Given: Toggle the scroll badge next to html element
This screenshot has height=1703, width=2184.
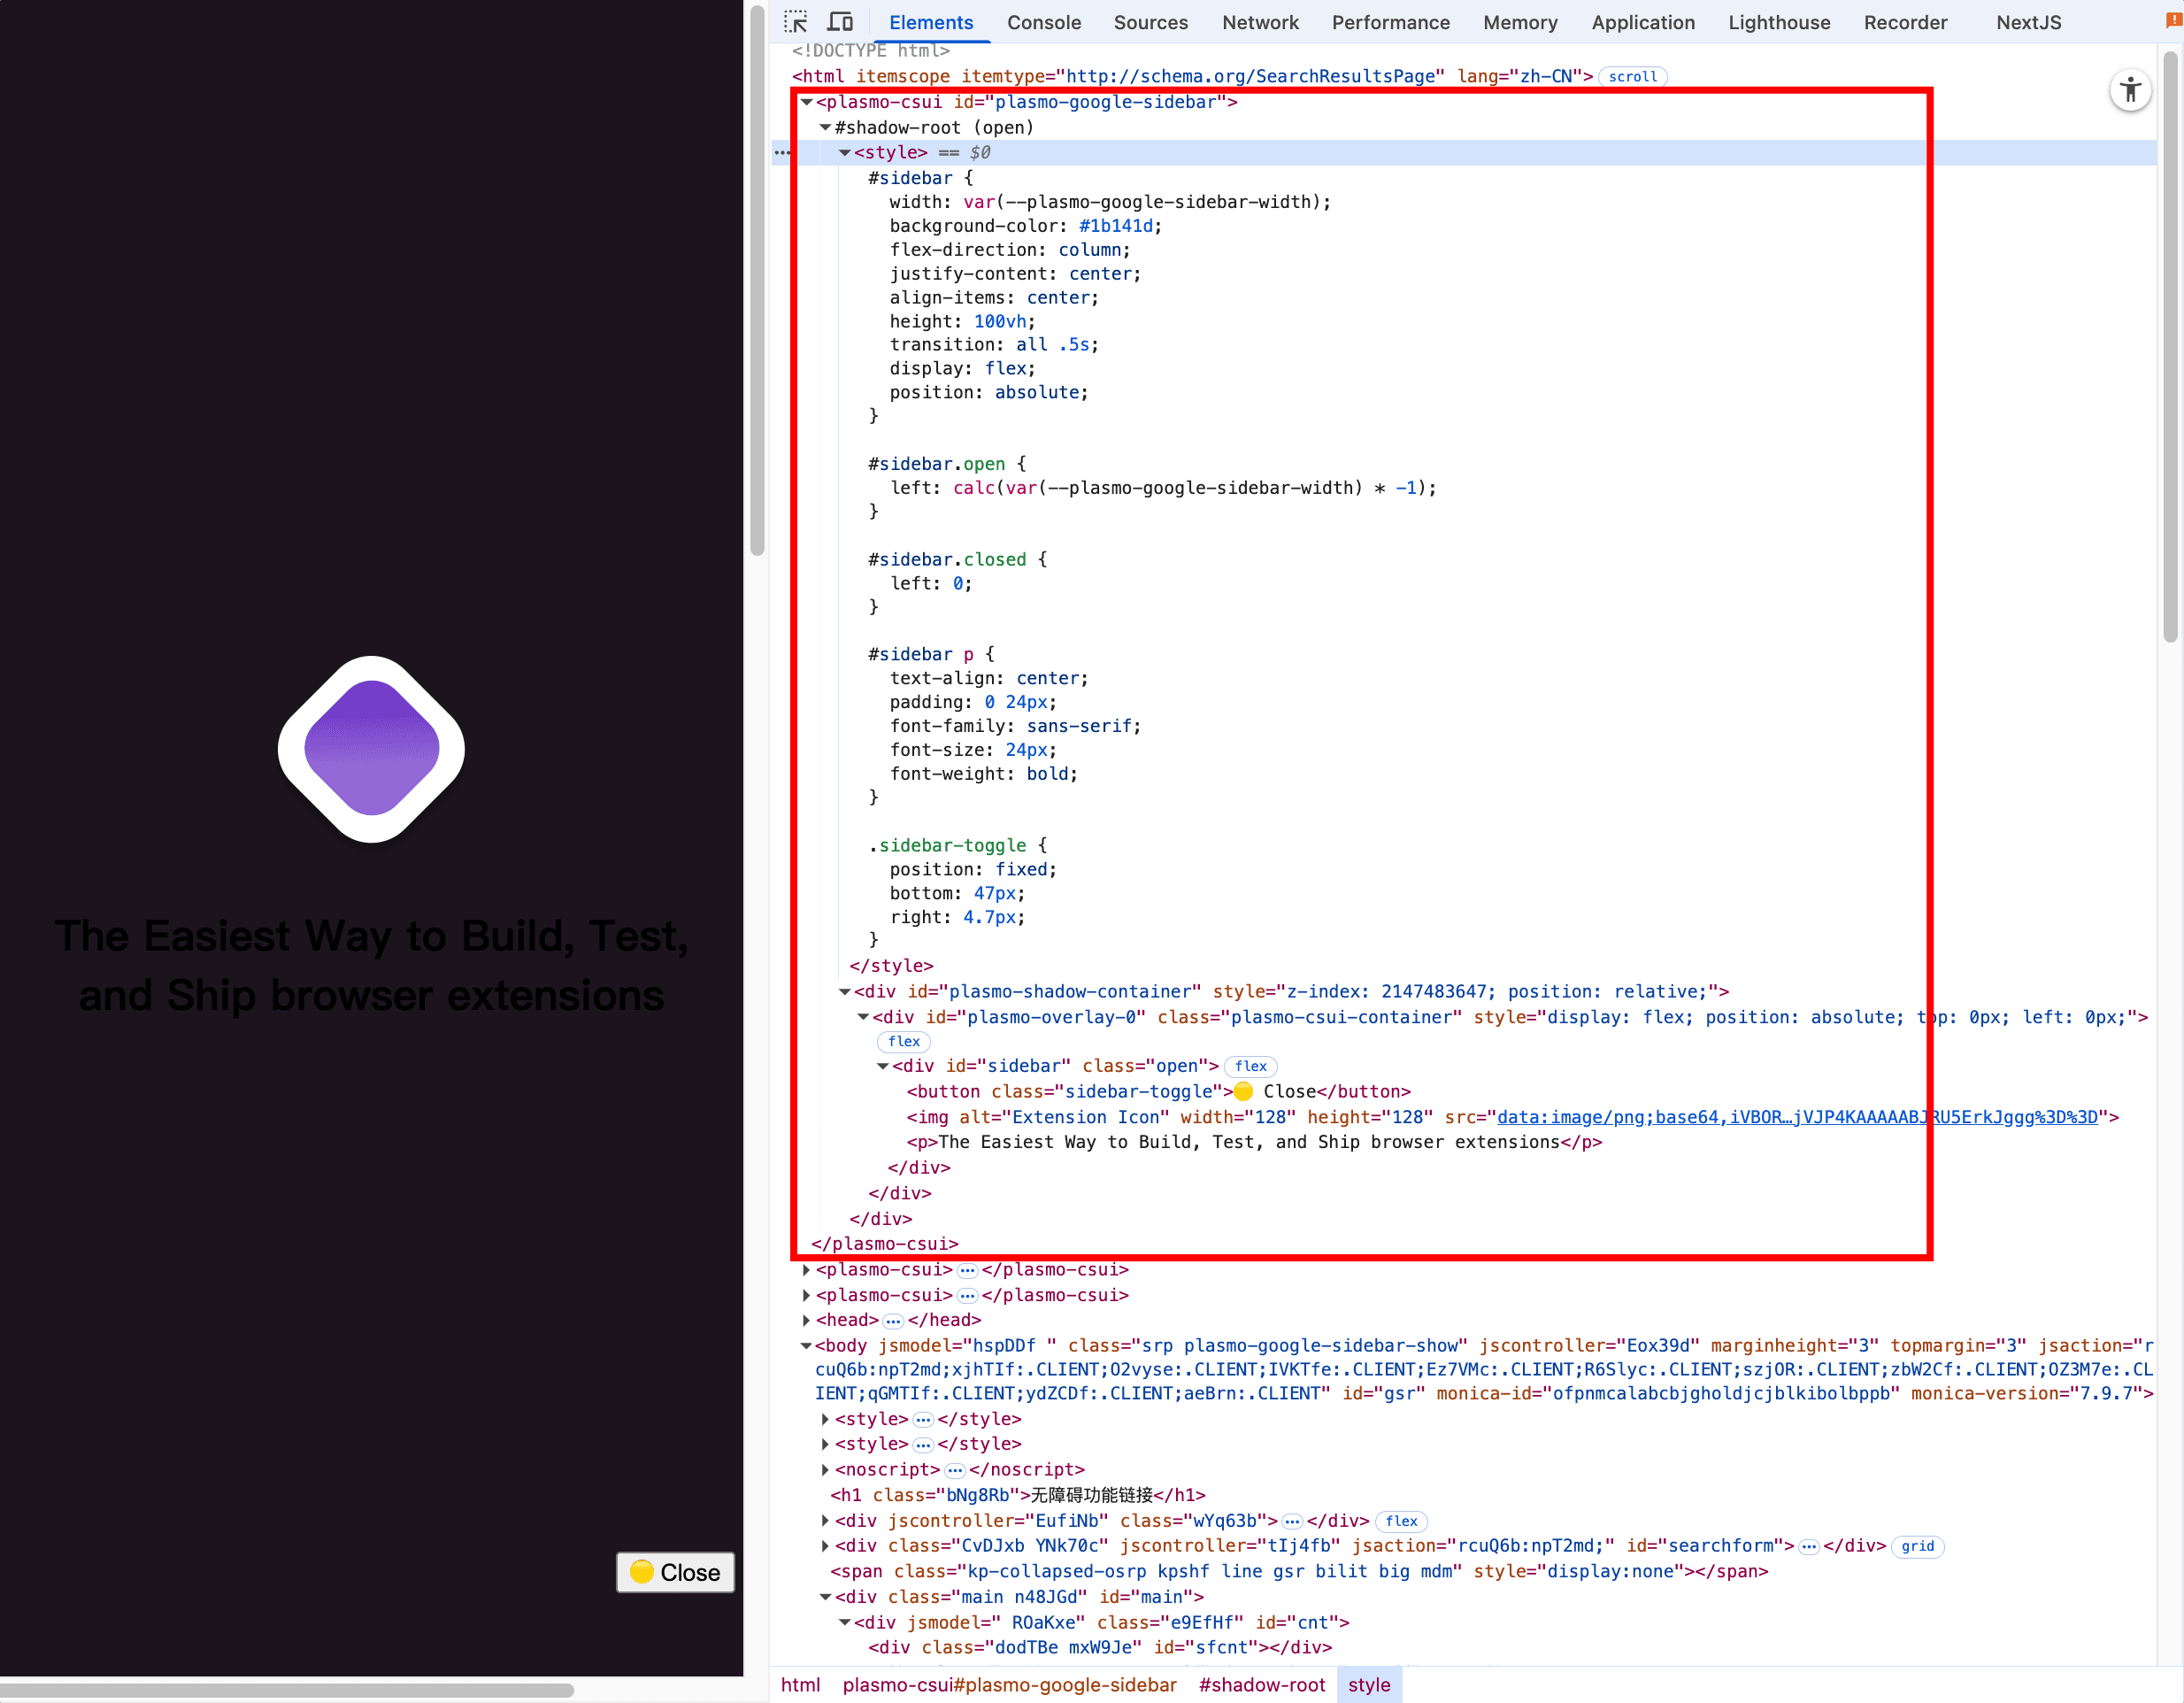Looking at the screenshot, I should click(1632, 76).
